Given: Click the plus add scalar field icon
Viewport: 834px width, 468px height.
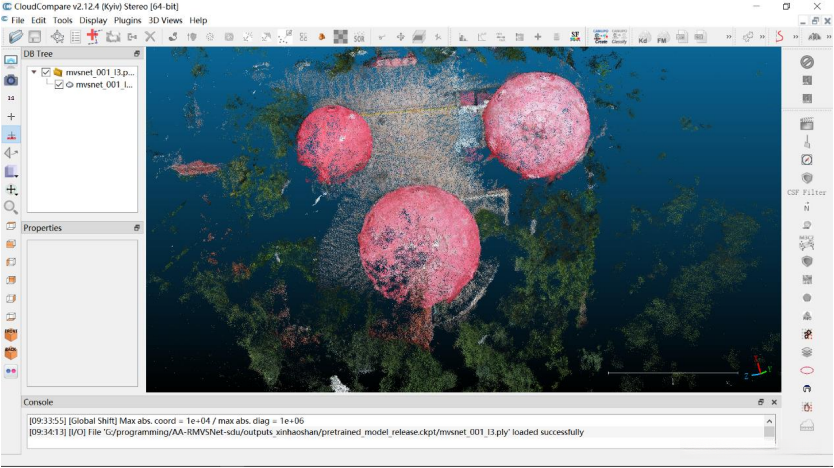Looking at the screenshot, I should [x=538, y=37].
